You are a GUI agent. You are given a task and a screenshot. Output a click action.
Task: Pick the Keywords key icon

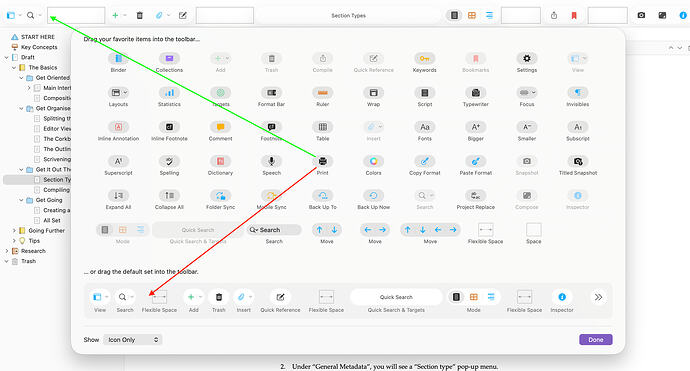click(424, 59)
